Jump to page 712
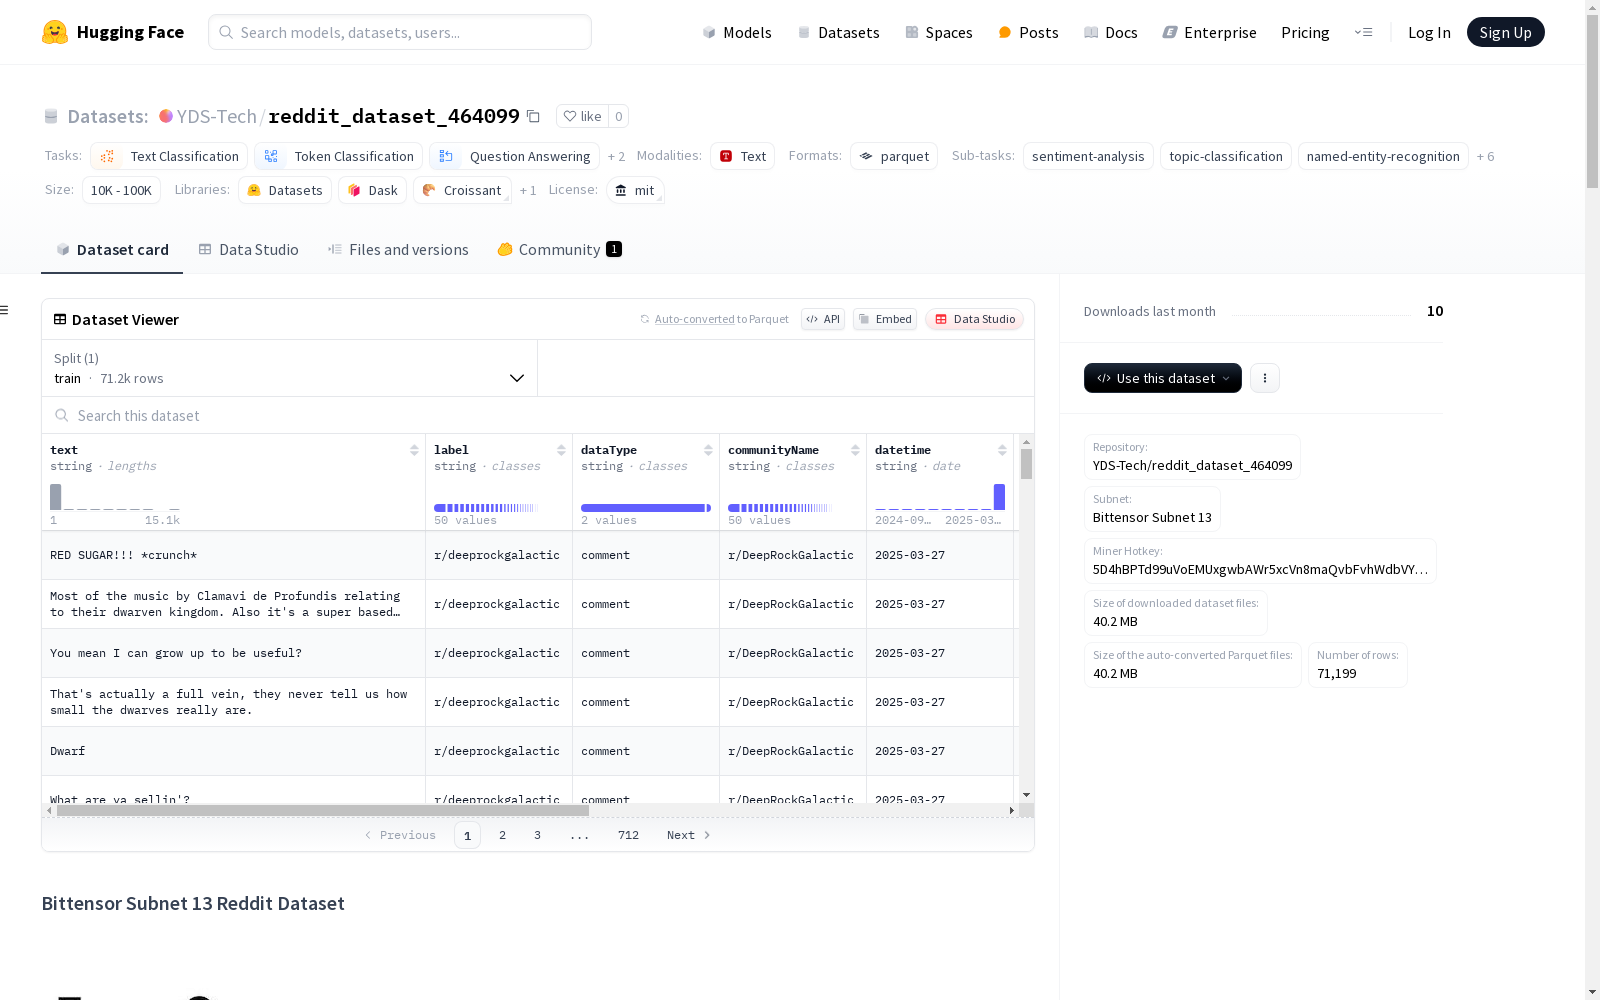Image resolution: width=1600 pixels, height=1000 pixels. click(x=628, y=835)
